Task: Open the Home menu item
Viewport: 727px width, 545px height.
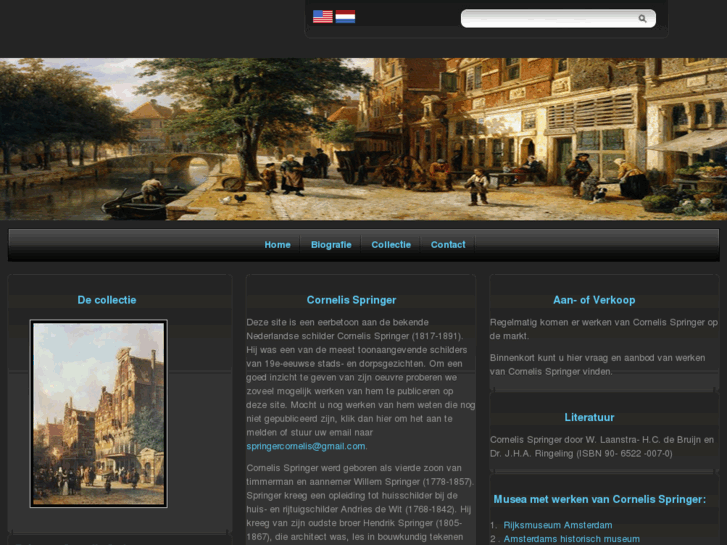Action: coord(277,244)
